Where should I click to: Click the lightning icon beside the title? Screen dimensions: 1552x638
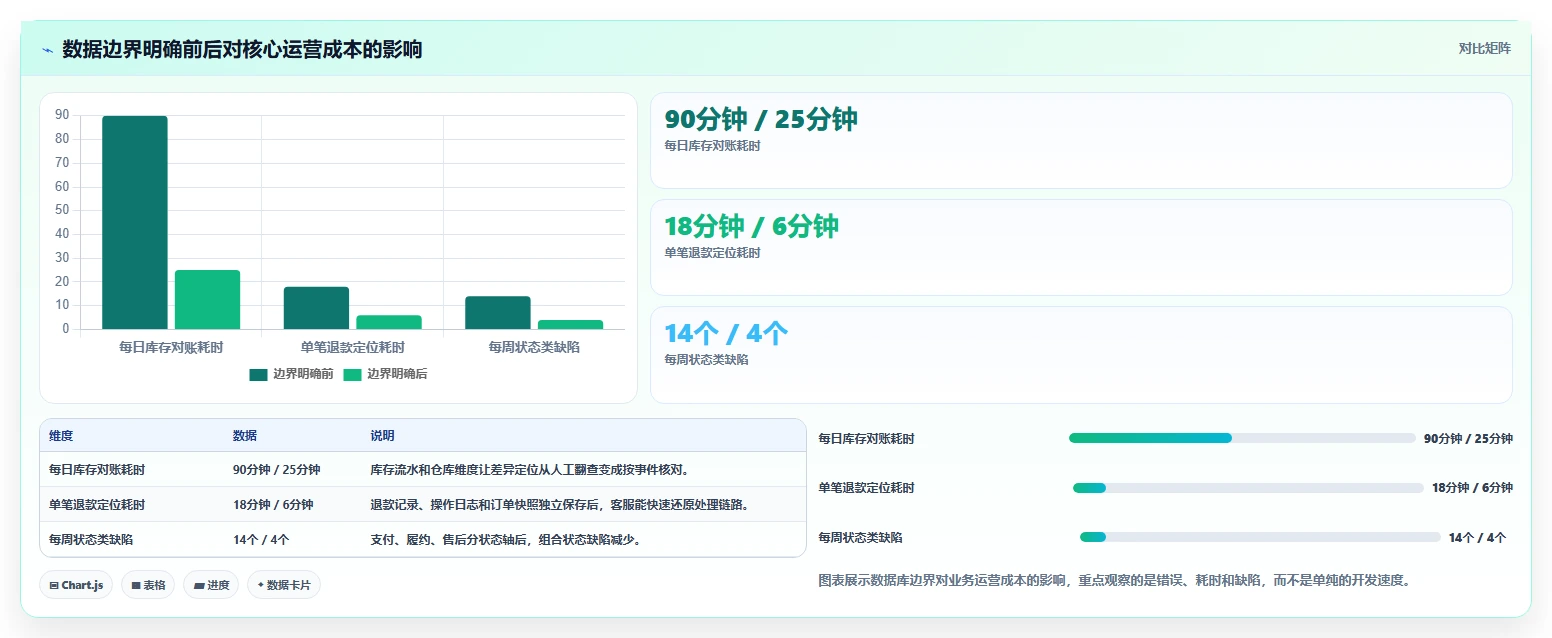[47, 49]
